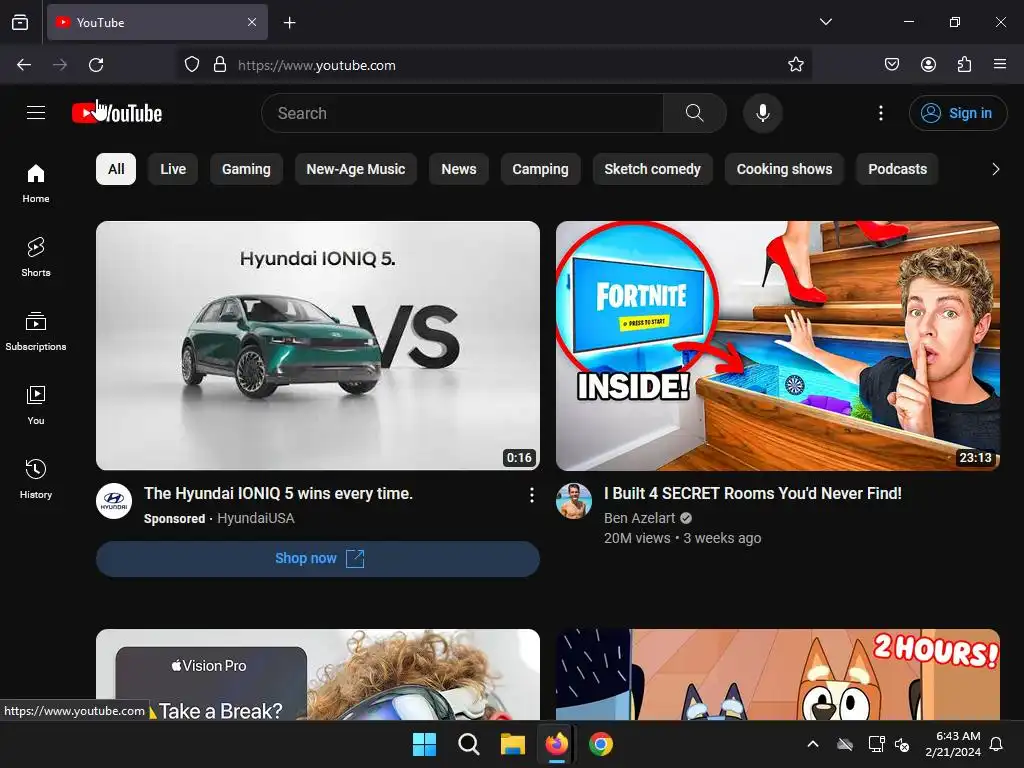Click the Firefox back arrow
The height and width of the screenshot is (768, 1024).
point(24,65)
